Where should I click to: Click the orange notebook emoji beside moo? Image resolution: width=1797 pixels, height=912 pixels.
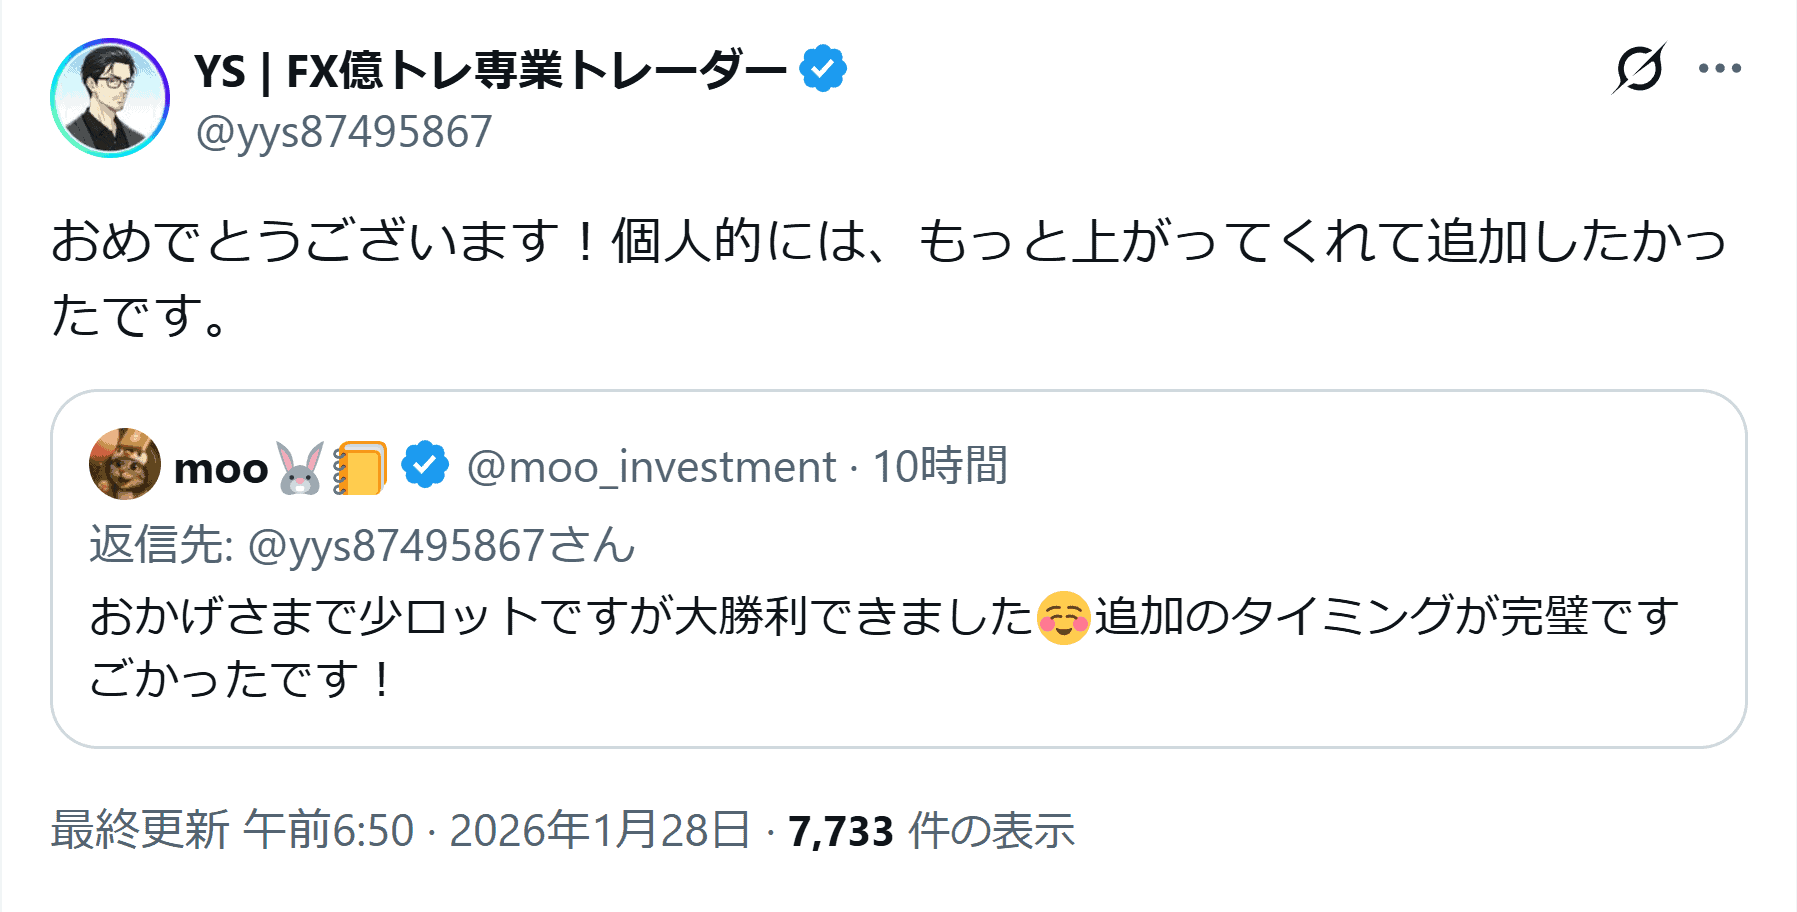point(360,468)
